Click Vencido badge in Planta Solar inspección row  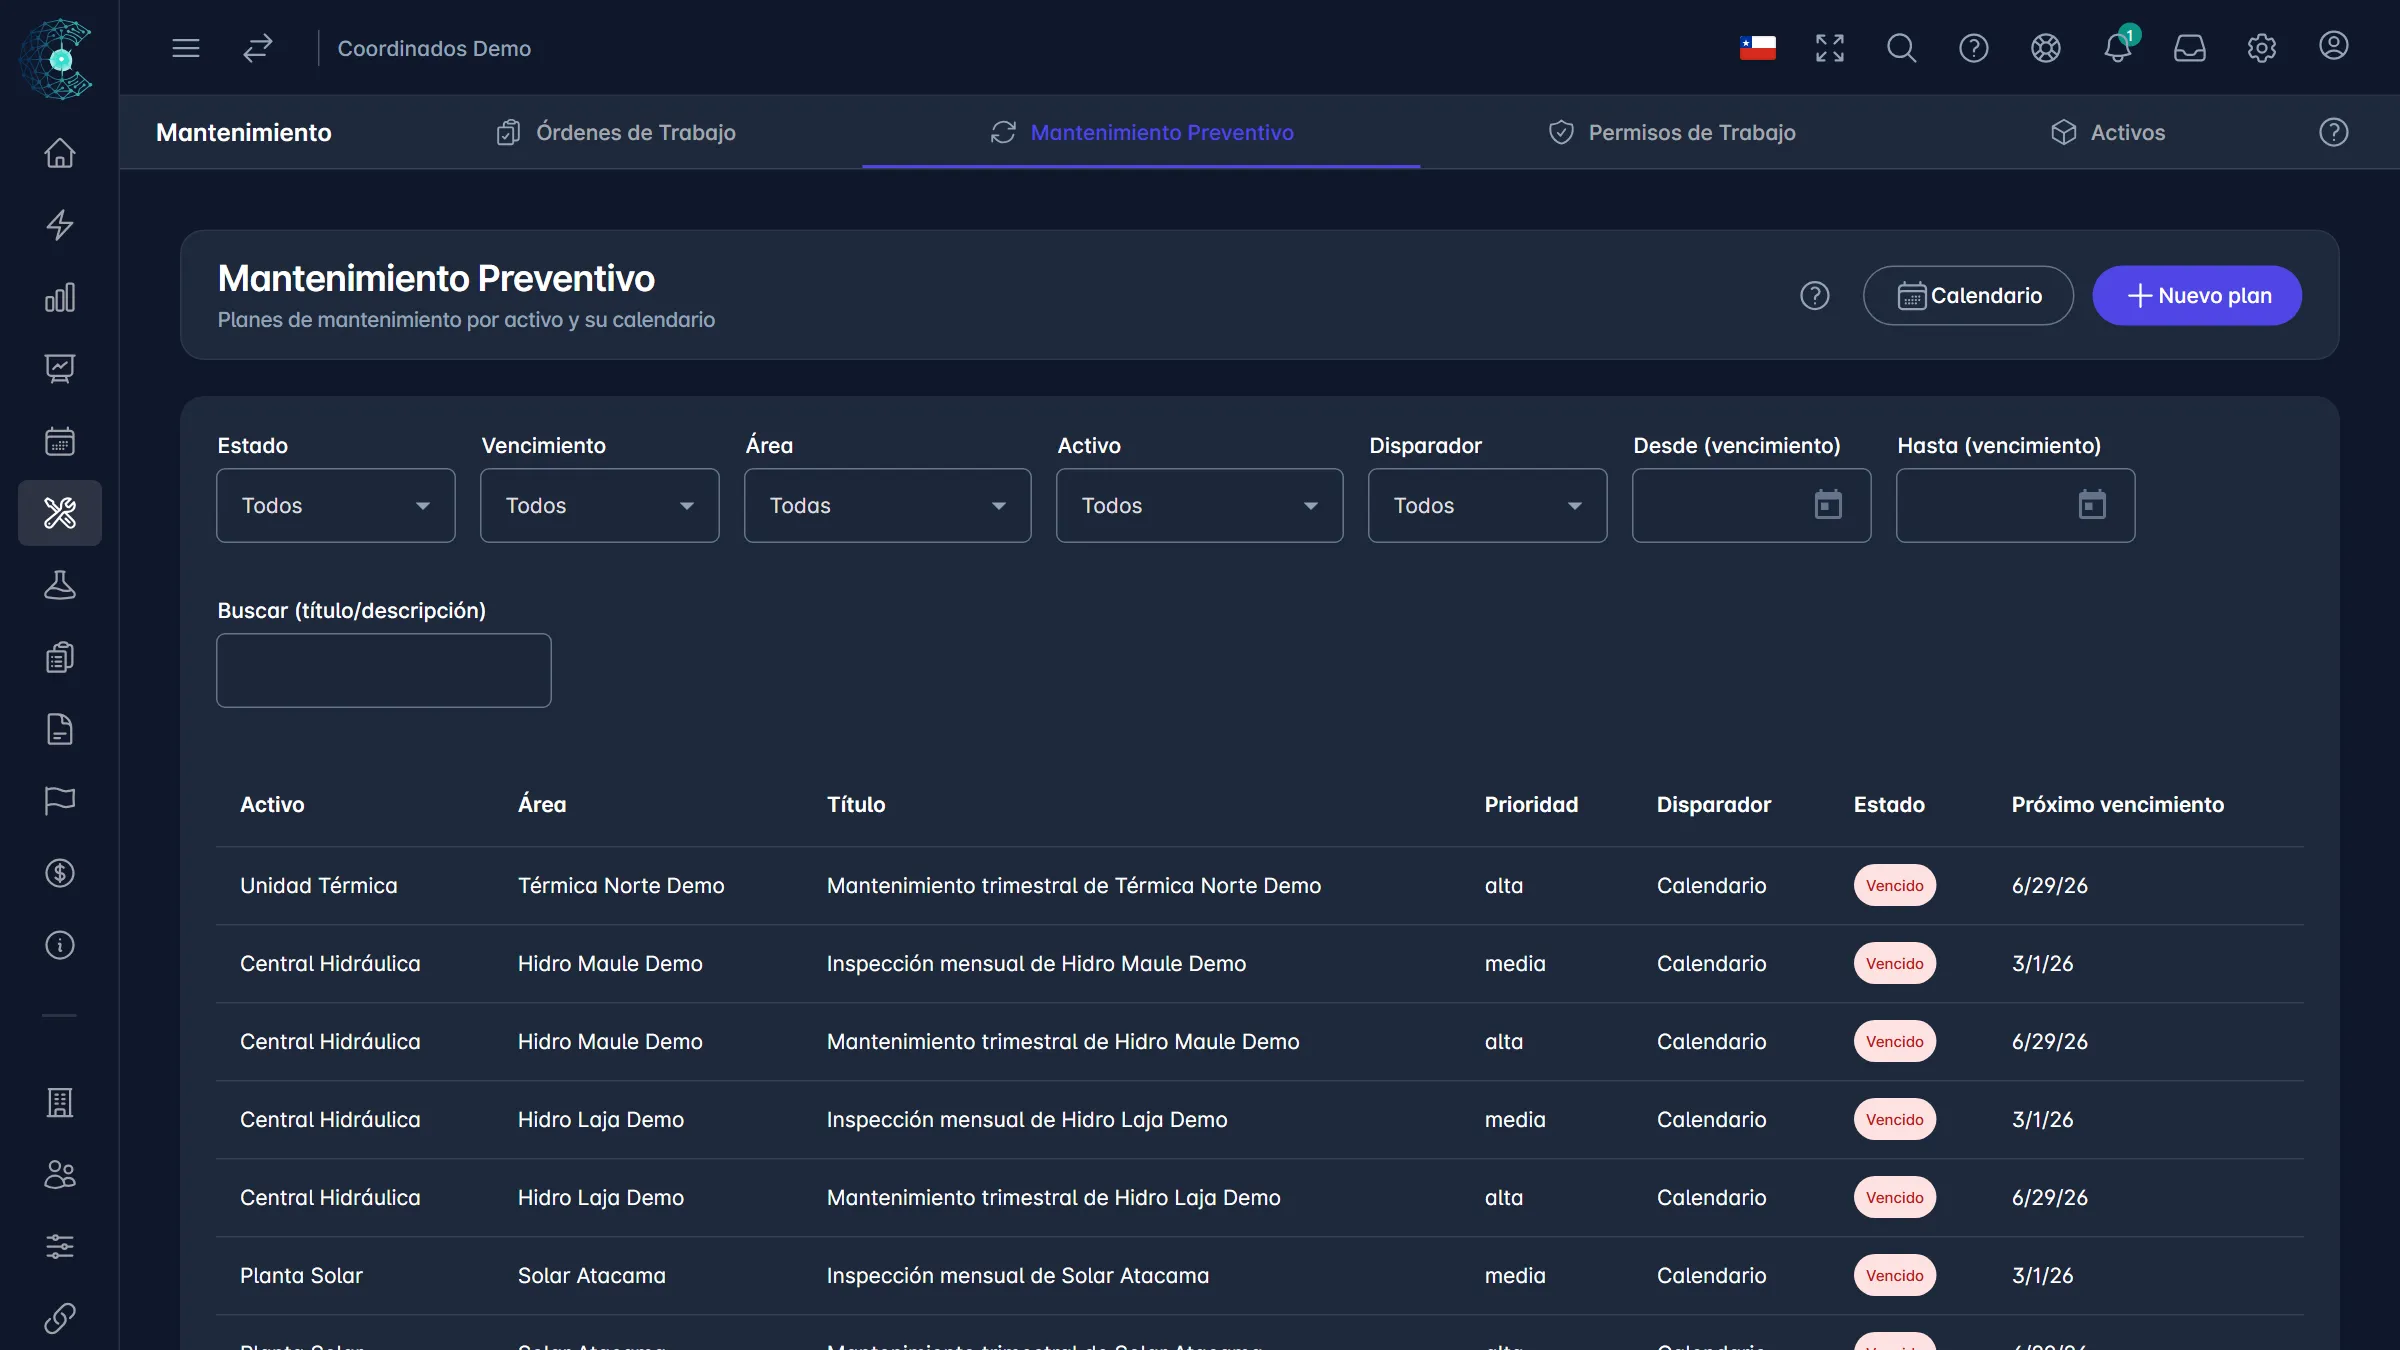tap(1895, 1276)
